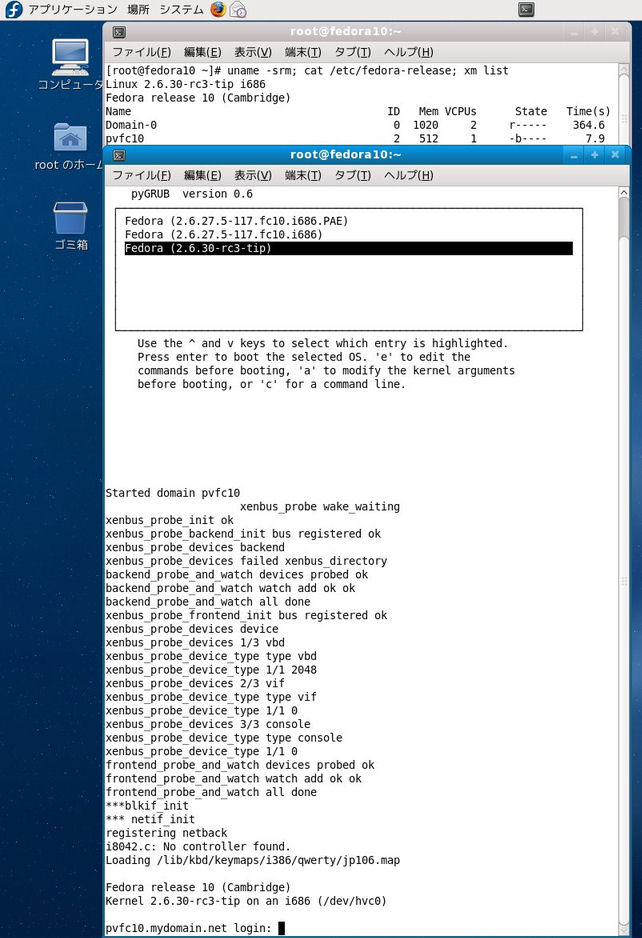Viewport: 642px width, 938px height.
Task: Open the Computer desktop icon
Action: (70, 65)
